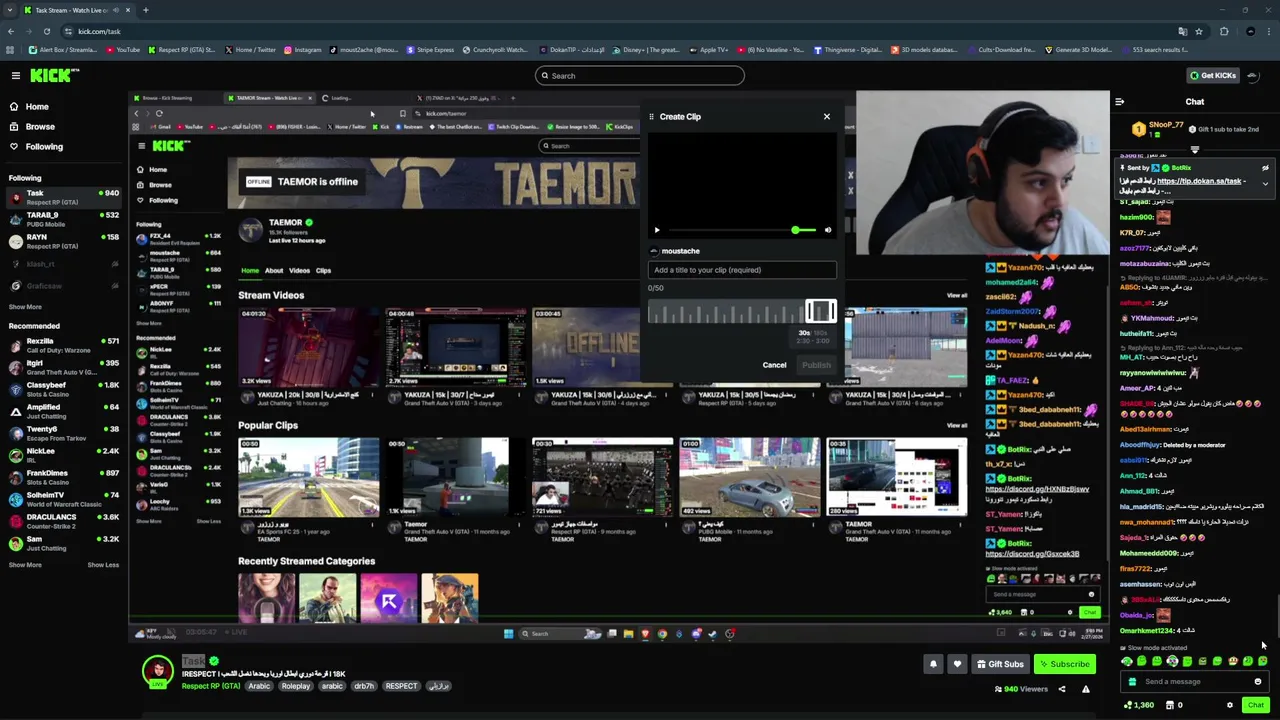The image size is (1280, 720).
Task: Focus the Kick search field
Action: pyautogui.click(x=640, y=75)
